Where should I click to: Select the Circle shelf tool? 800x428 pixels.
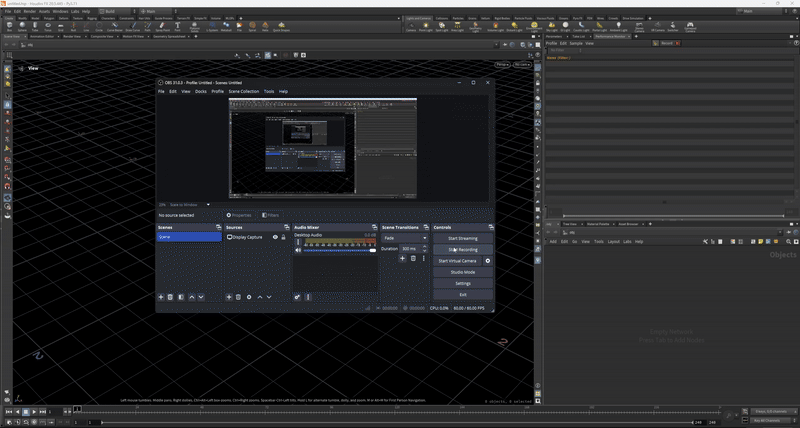[x=99, y=26]
